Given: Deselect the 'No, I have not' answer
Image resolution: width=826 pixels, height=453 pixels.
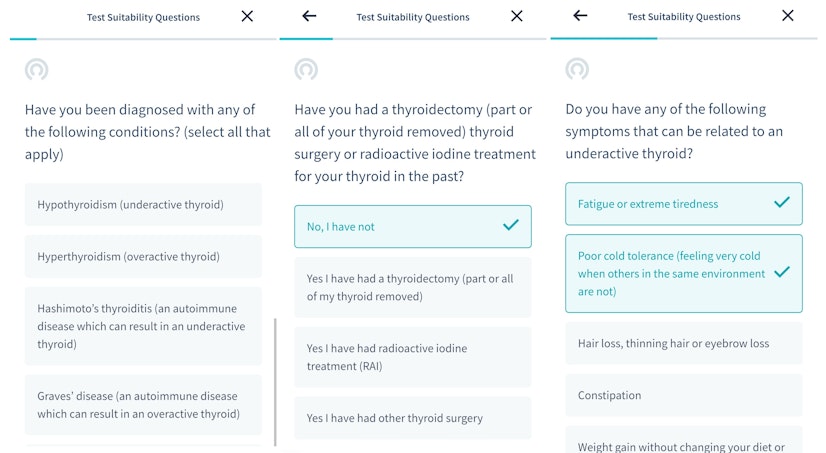Looking at the screenshot, I should 412,226.
